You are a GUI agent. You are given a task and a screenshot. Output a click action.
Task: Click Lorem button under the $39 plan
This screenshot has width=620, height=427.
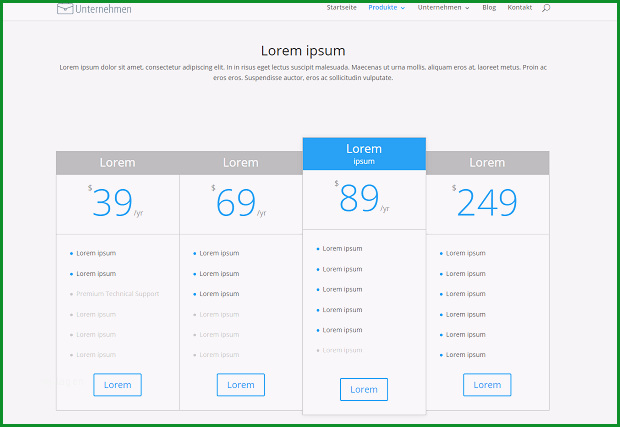[117, 385]
